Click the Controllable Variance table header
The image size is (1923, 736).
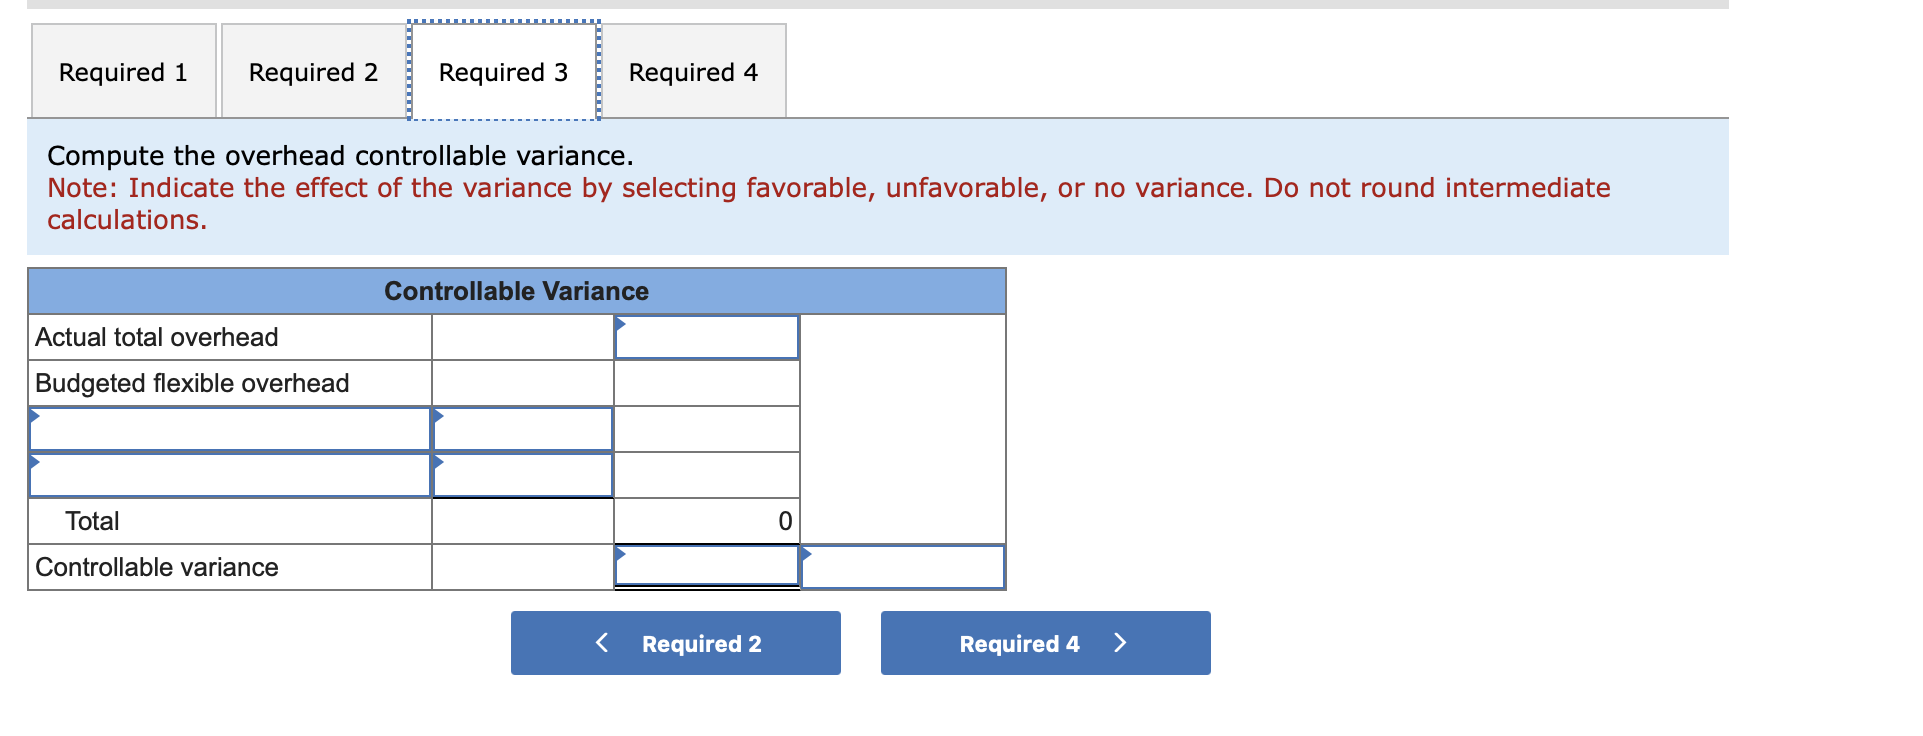coord(516,291)
